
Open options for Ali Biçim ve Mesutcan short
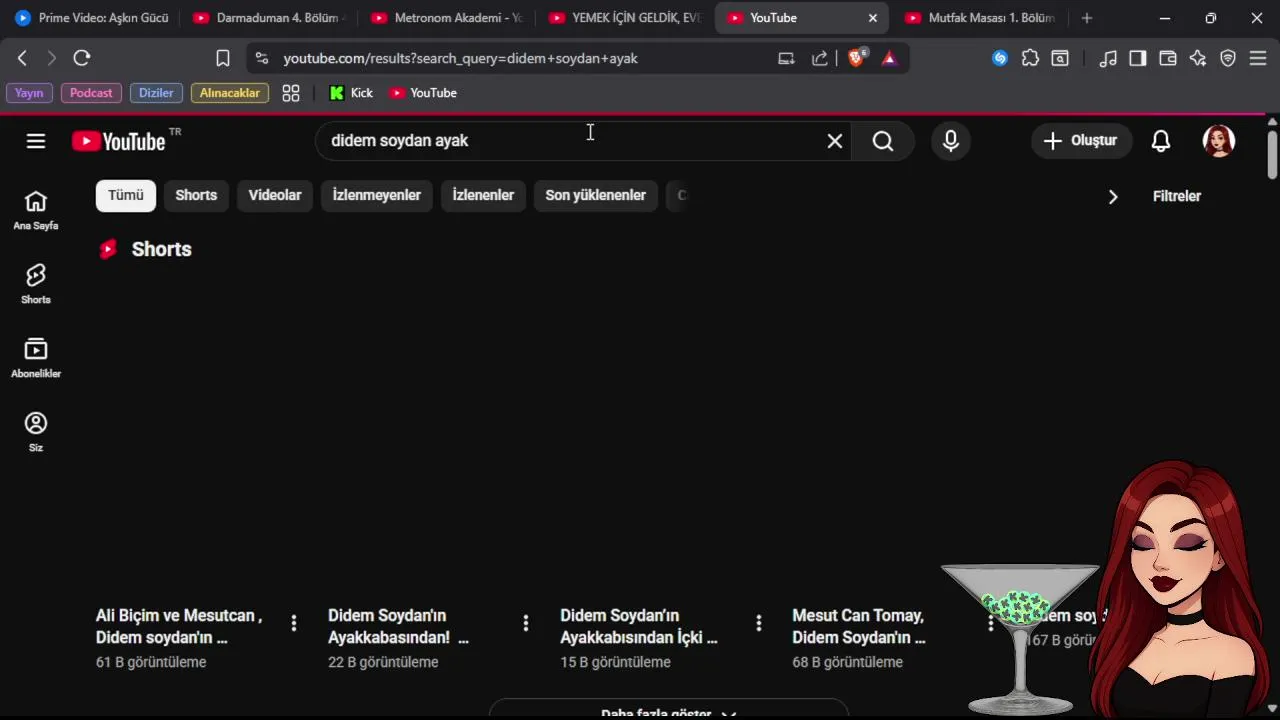[293, 623]
